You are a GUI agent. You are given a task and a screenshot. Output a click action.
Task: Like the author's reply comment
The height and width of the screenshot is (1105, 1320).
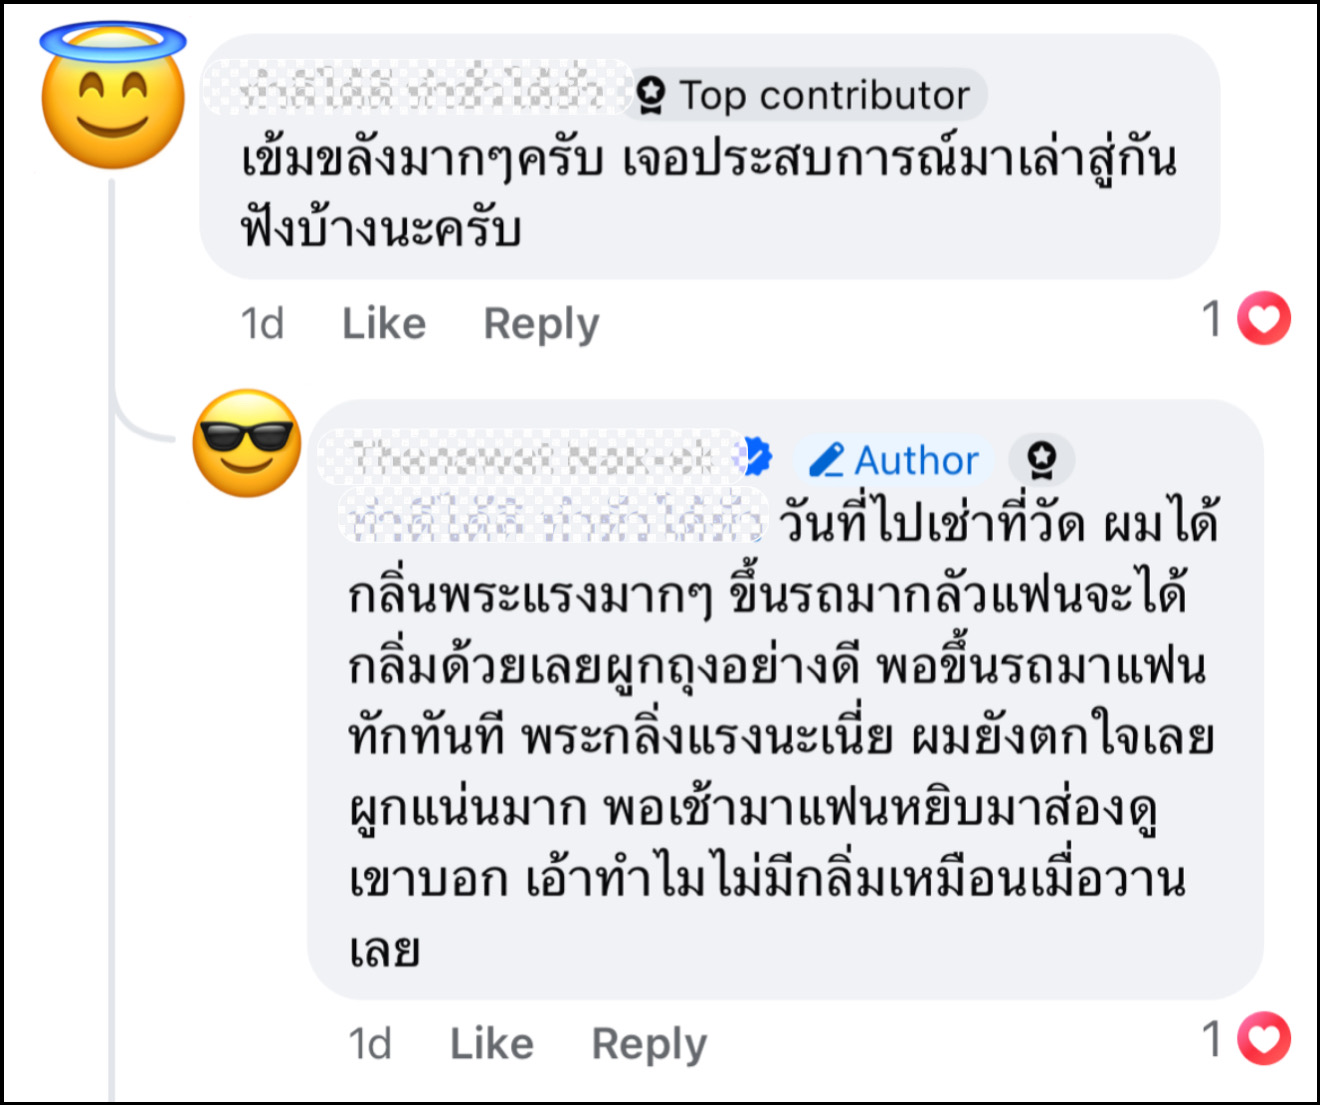click(492, 1043)
